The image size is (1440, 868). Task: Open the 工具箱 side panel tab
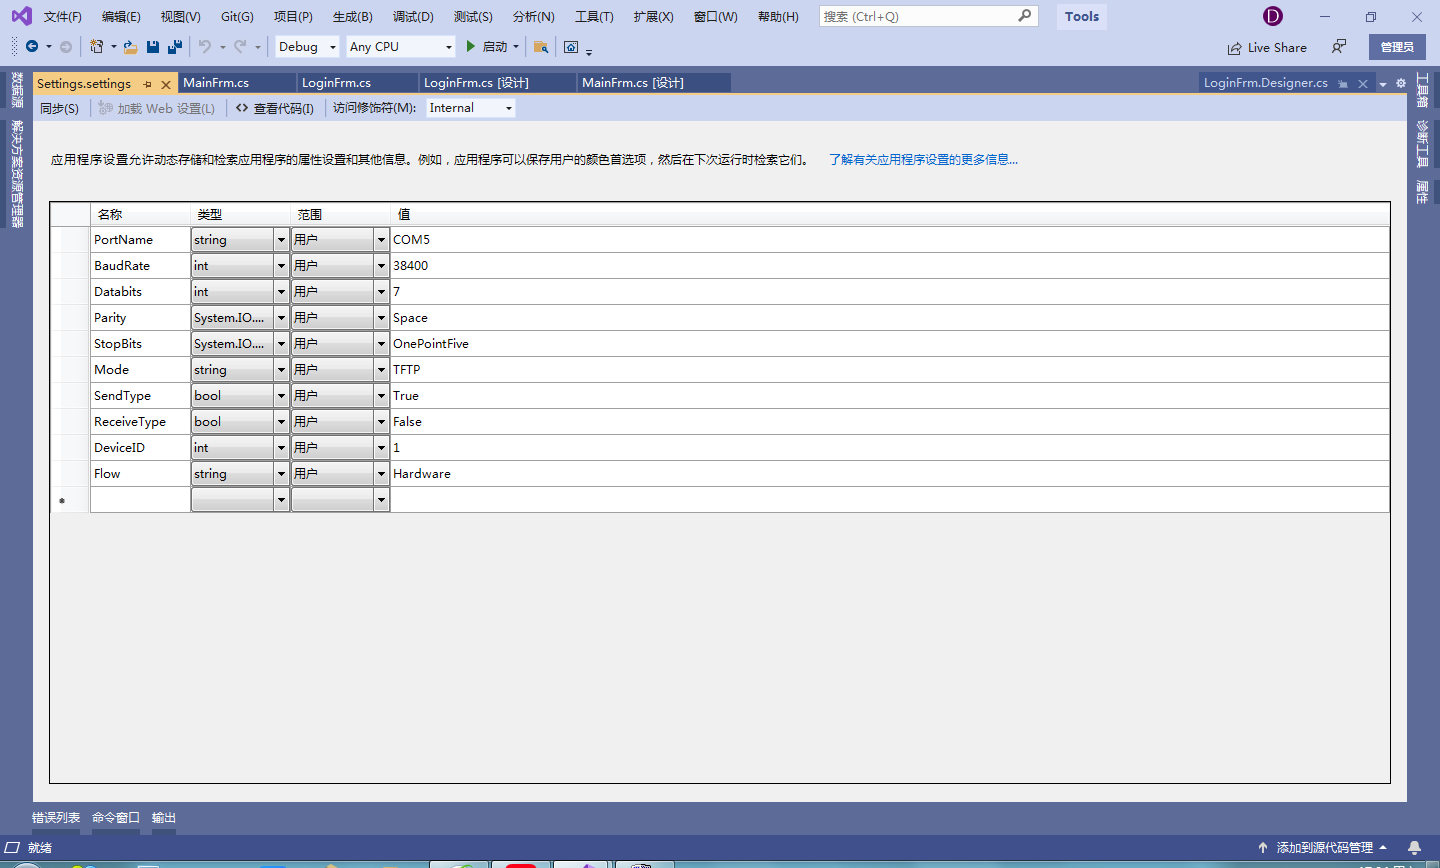tap(1422, 90)
